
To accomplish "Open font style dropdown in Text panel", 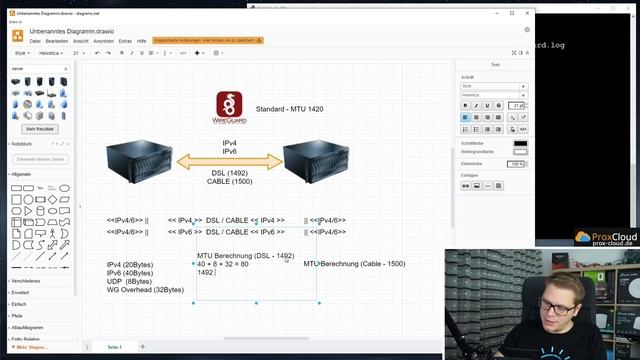I will (494, 87).
